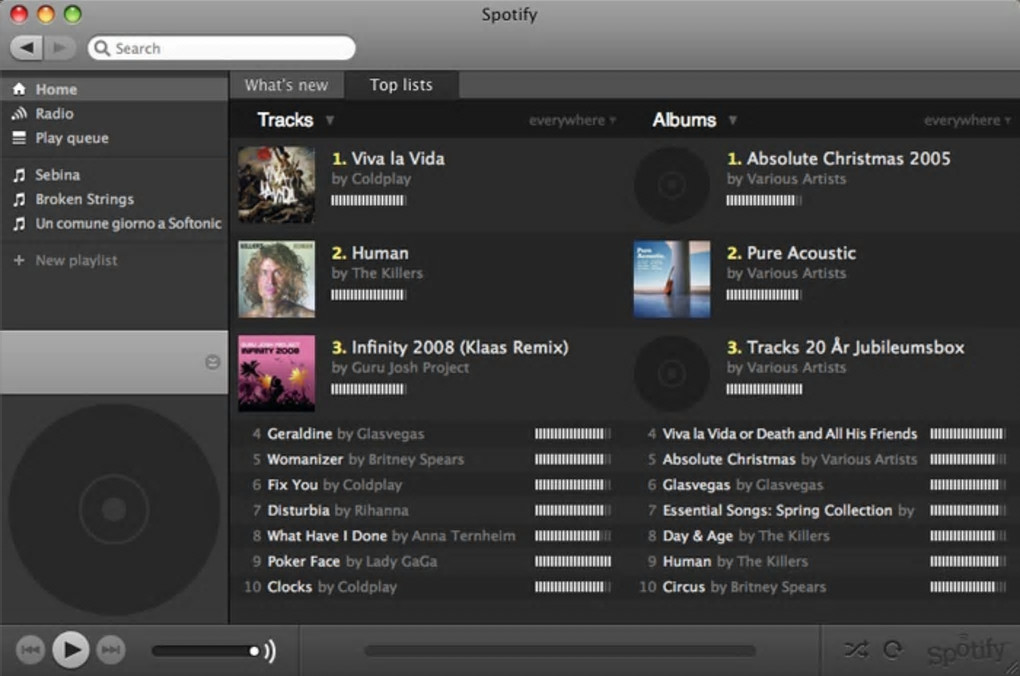Select track 5 Womanizer by Britney Spears
The height and width of the screenshot is (676, 1020).
point(429,459)
